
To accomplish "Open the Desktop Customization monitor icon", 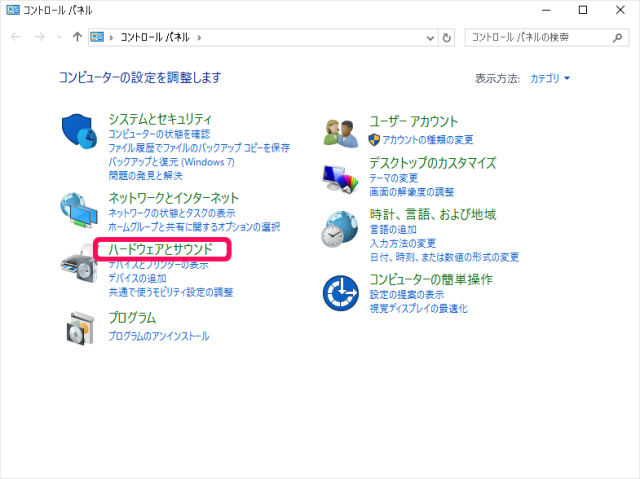I will [341, 179].
